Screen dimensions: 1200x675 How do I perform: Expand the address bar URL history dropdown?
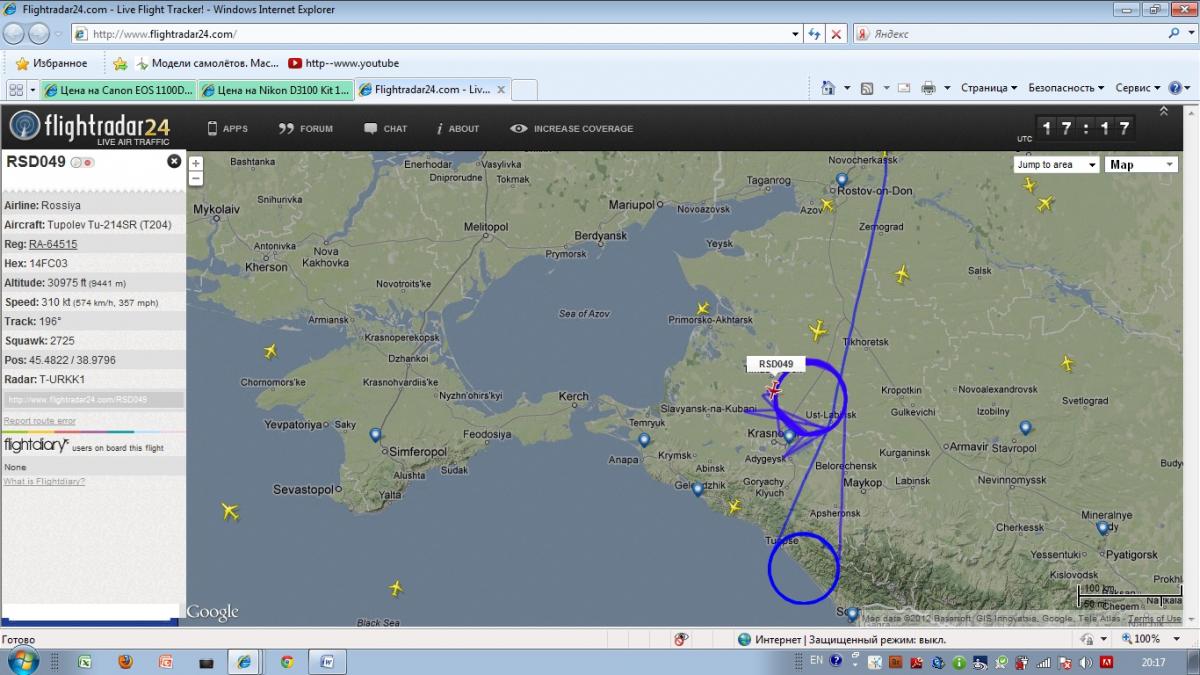point(796,34)
